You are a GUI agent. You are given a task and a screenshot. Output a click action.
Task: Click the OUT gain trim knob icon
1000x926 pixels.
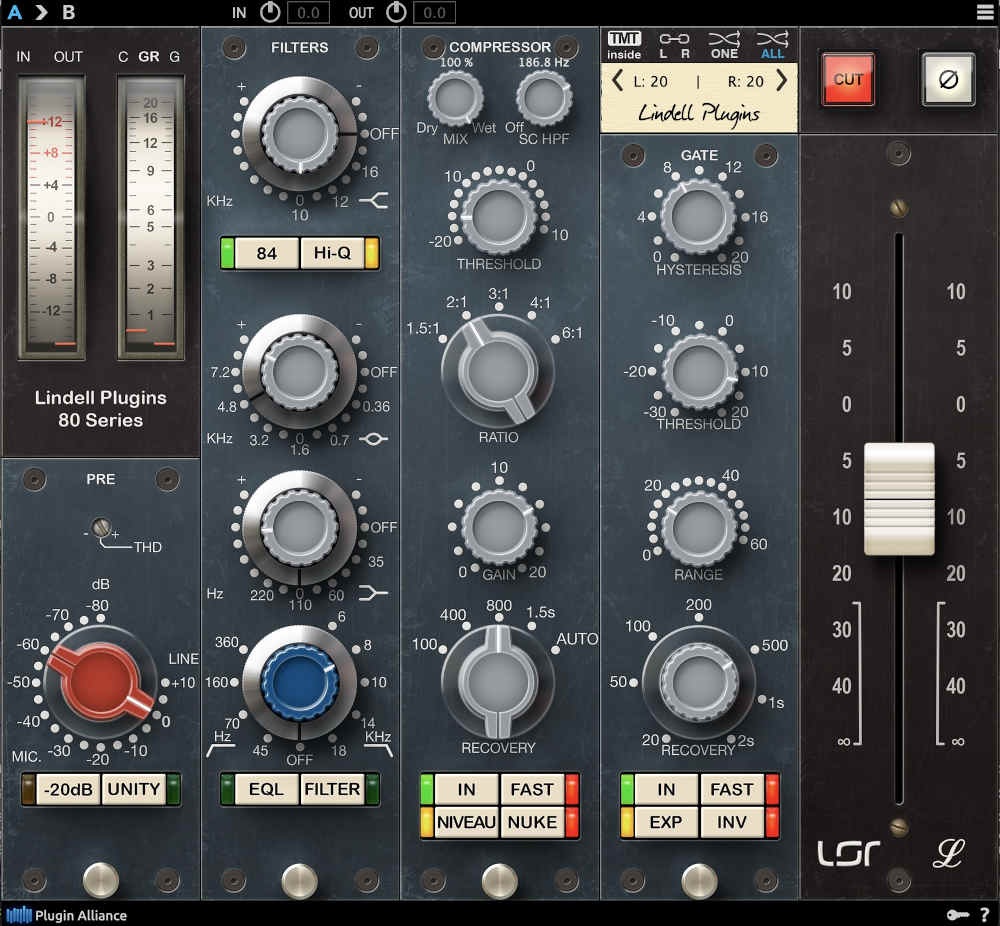tap(394, 12)
